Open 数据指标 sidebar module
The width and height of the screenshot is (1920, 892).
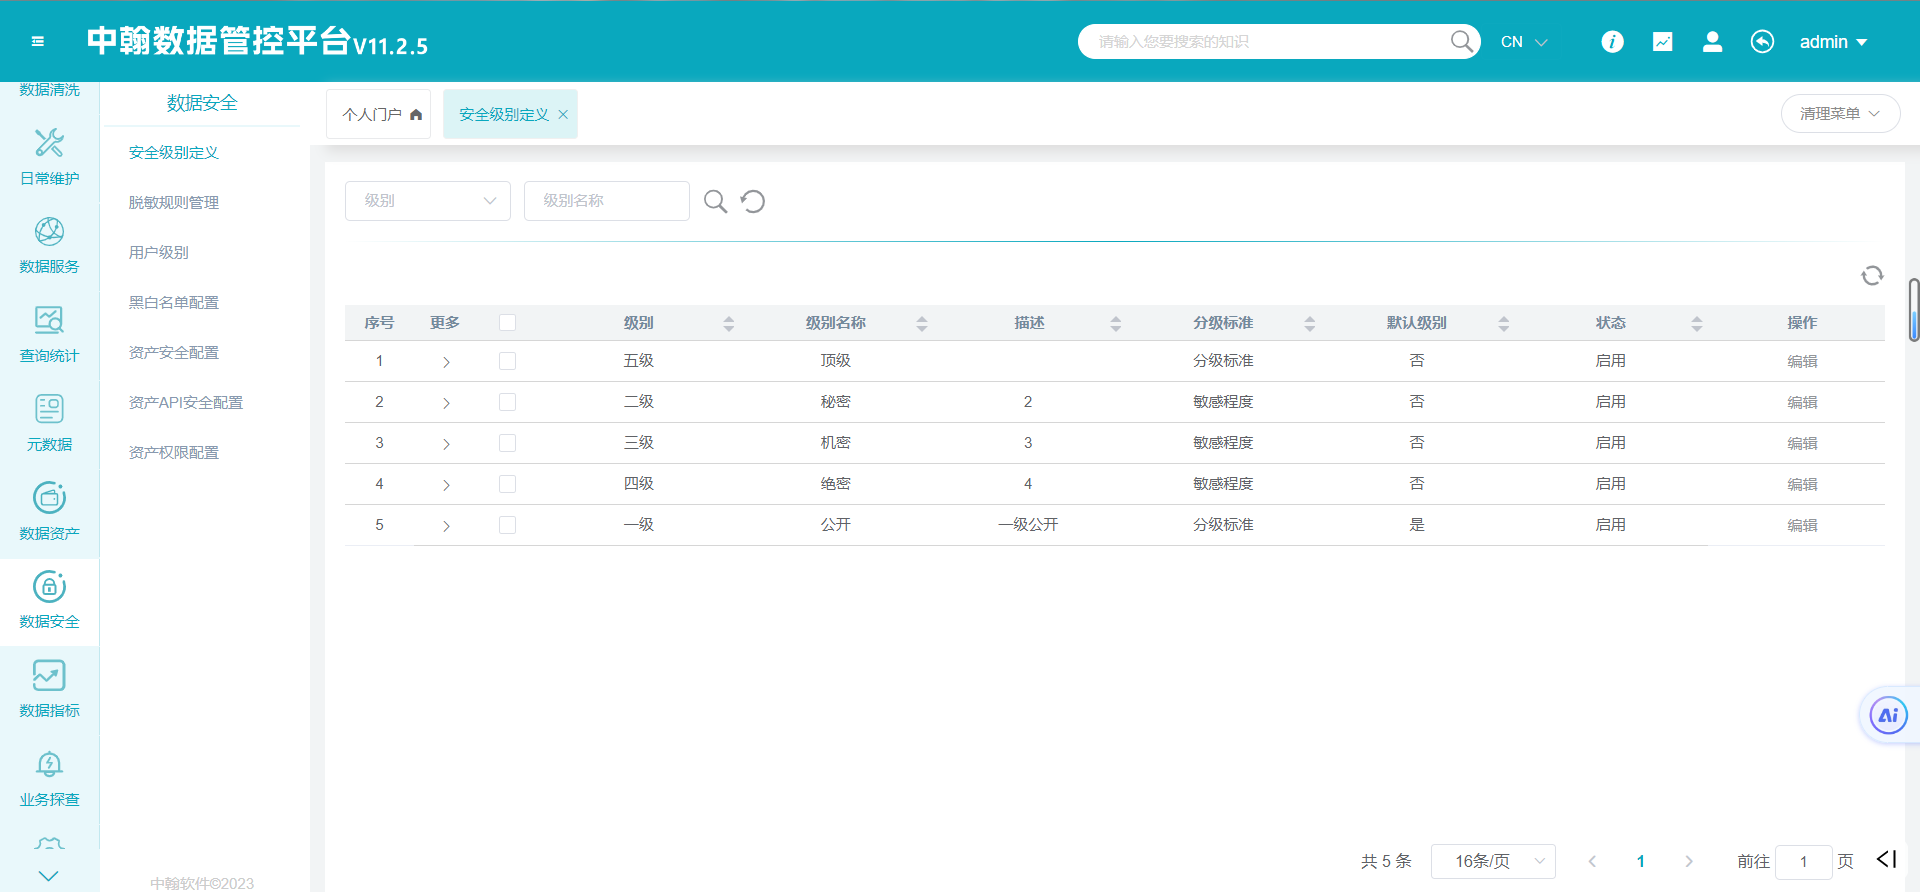tap(49, 689)
